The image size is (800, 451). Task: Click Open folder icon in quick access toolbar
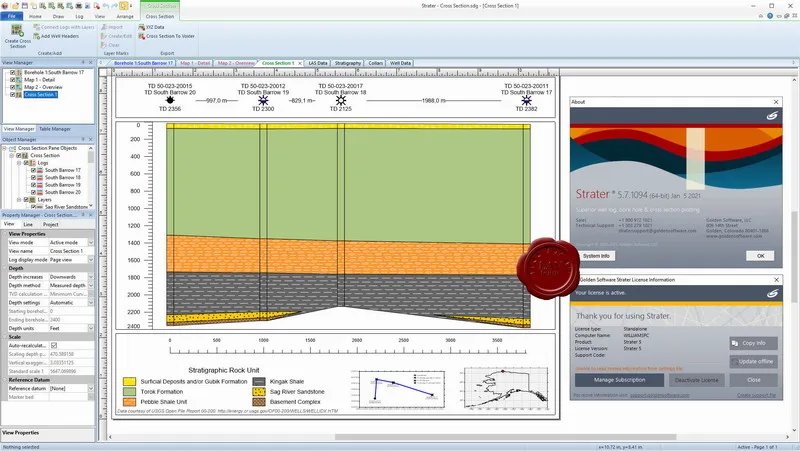(x=15, y=6)
